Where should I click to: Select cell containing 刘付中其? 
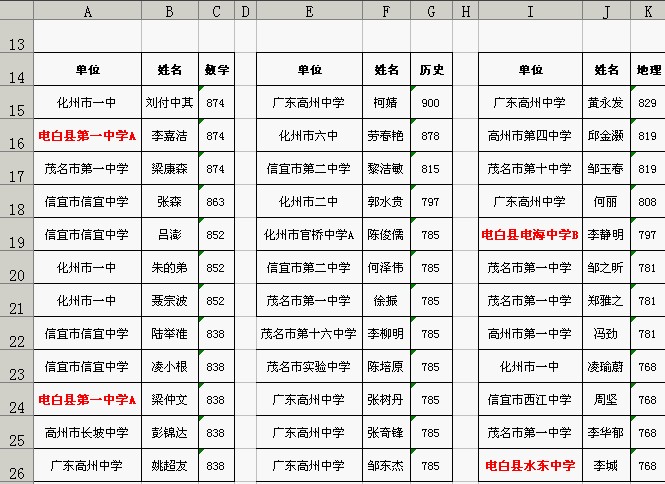pos(170,103)
